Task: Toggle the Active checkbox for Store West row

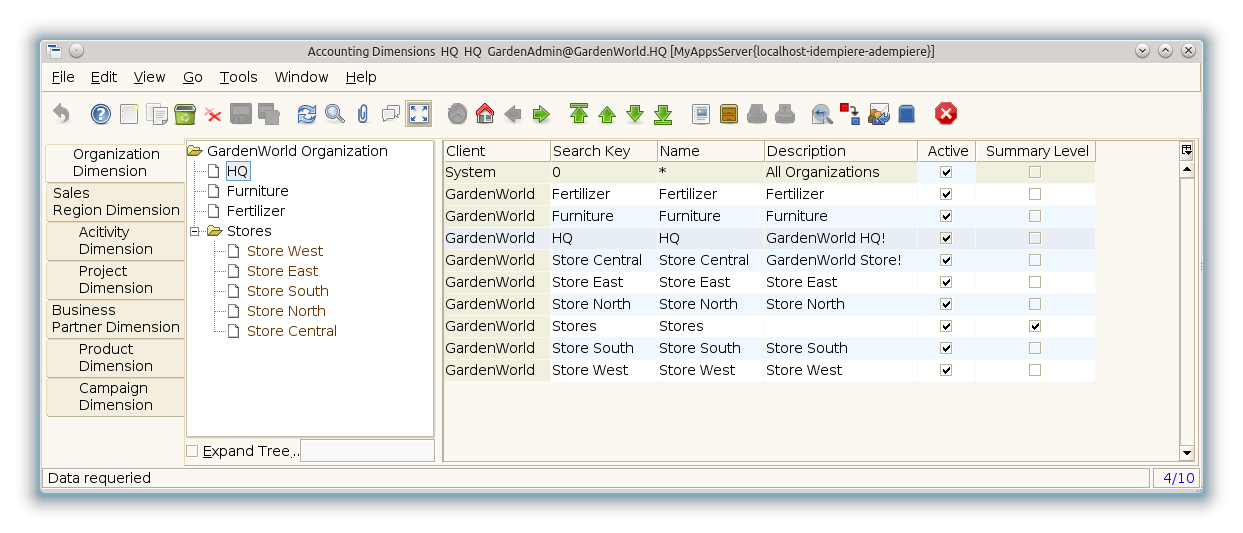Action: click(946, 370)
